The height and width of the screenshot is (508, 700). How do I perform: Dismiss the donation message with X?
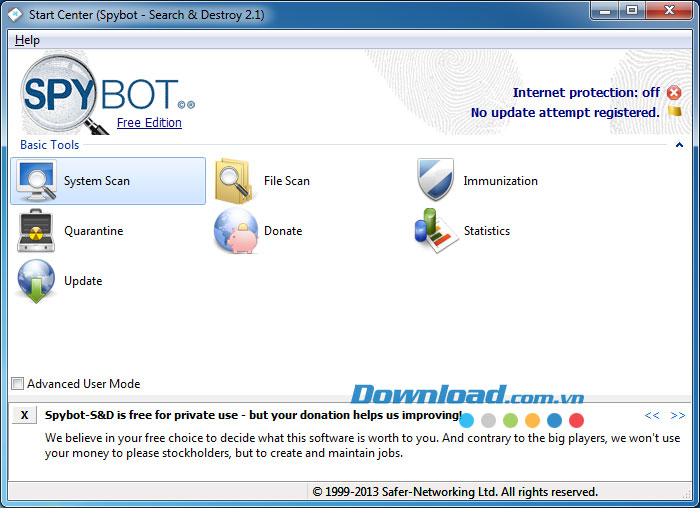(x=25, y=415)
